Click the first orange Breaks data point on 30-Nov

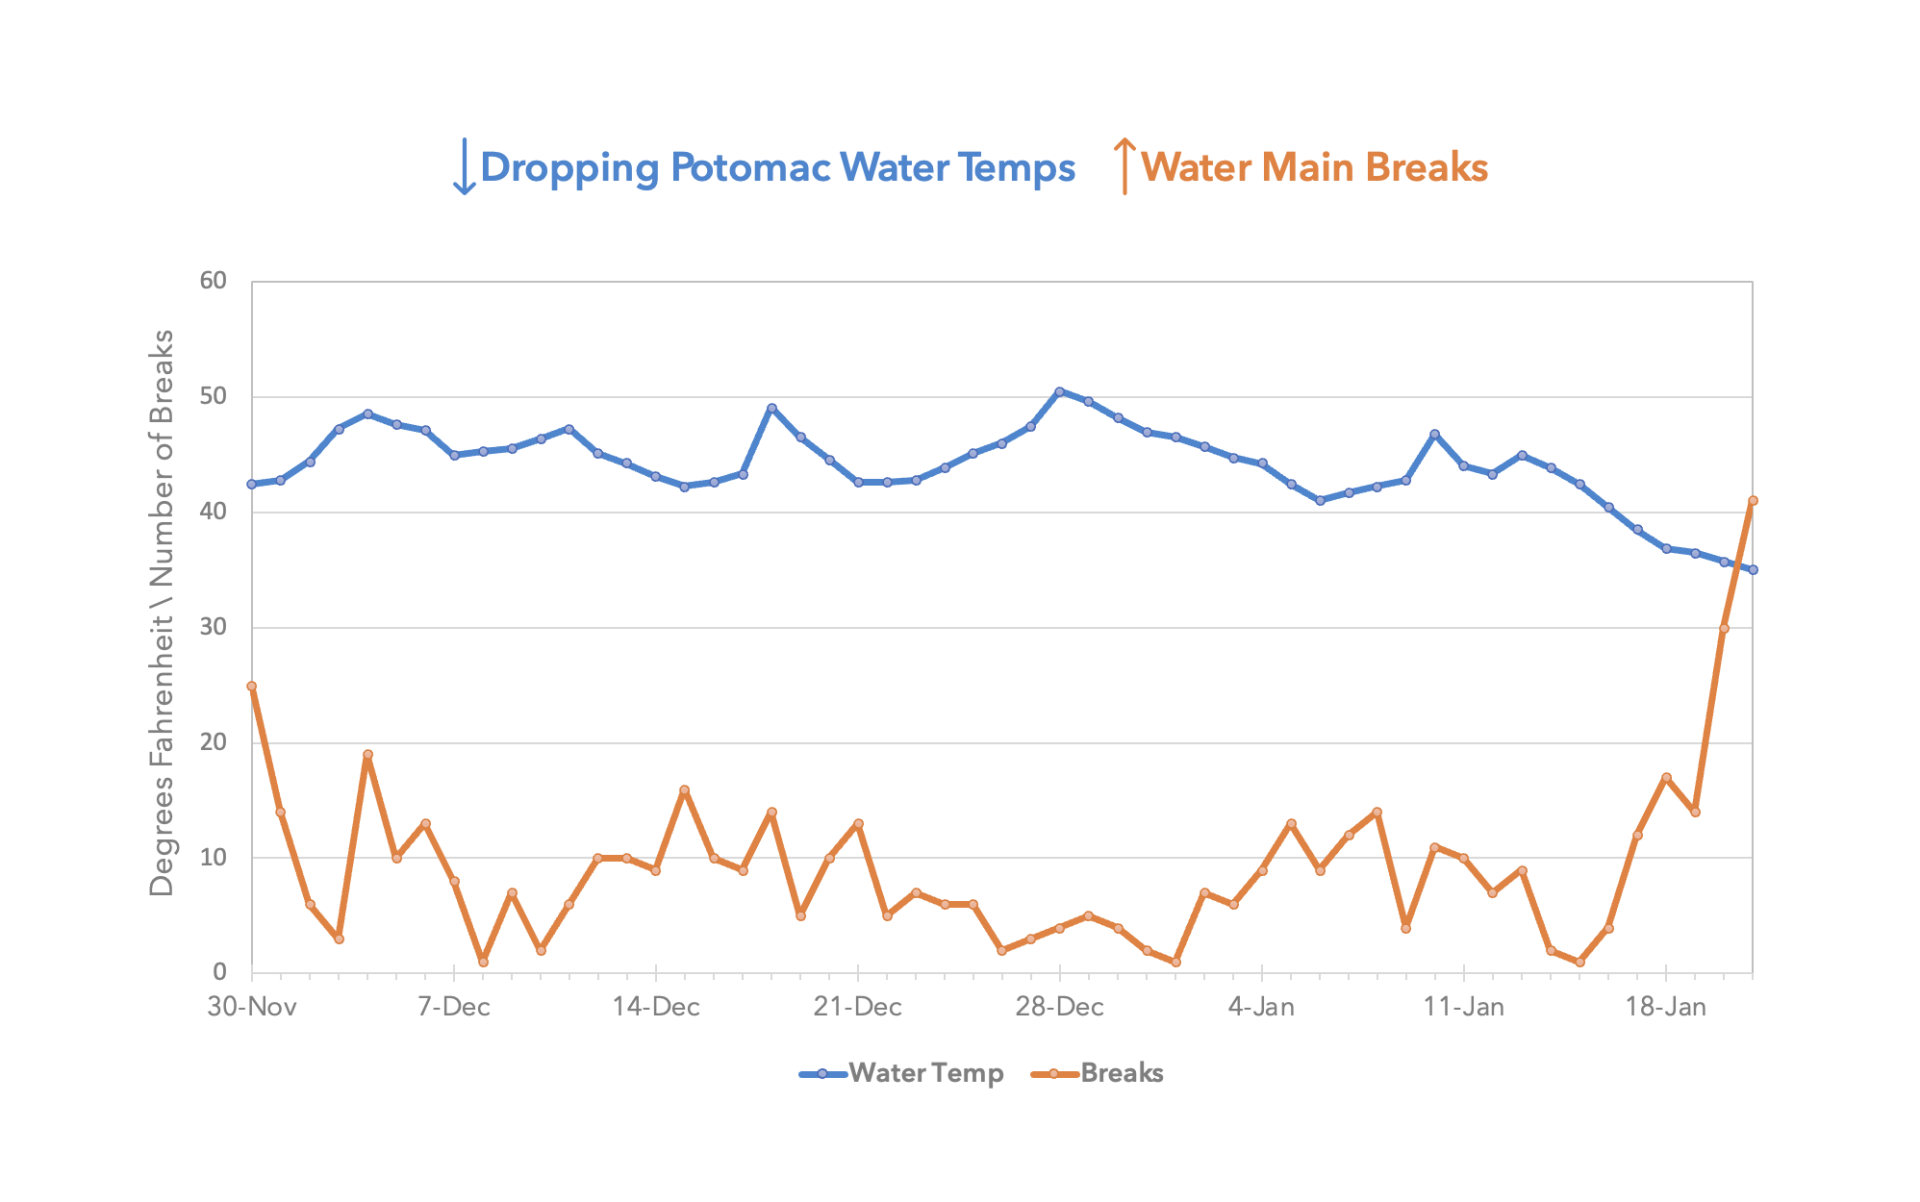[252, 686]
